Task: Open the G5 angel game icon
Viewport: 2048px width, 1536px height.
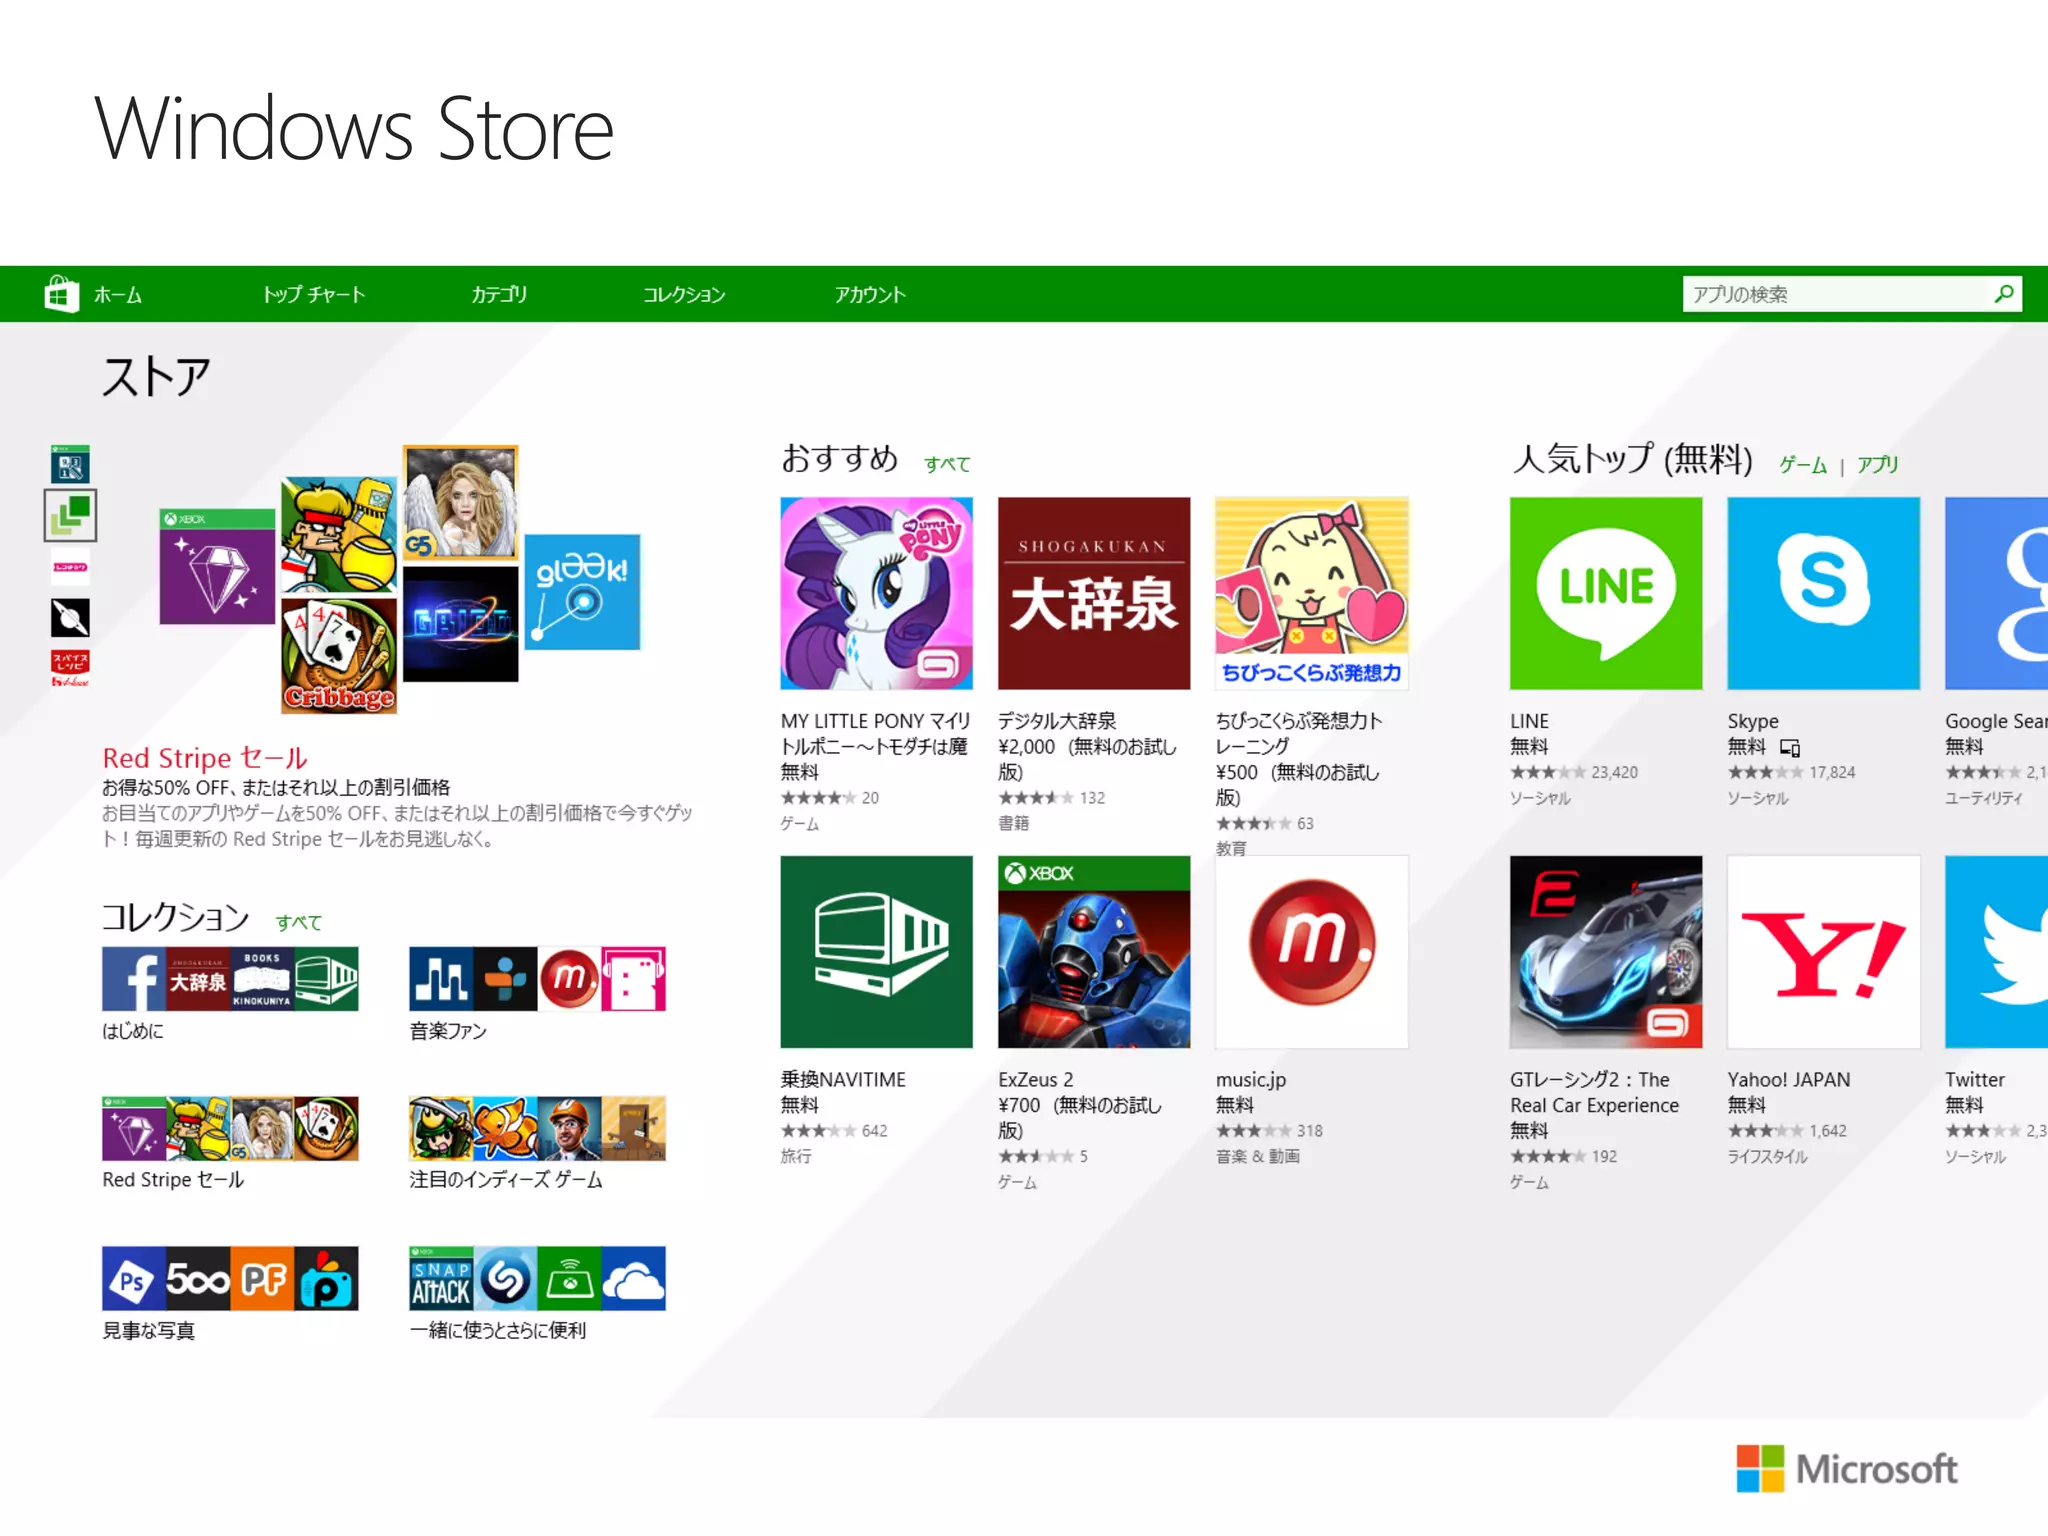Action: pos(460,502)
